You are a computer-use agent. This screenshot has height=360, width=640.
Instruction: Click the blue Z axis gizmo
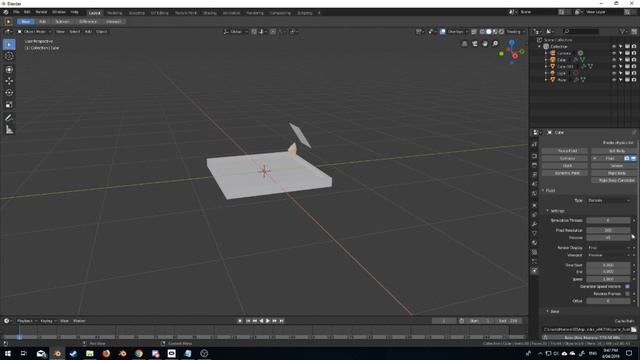[511, 42]
